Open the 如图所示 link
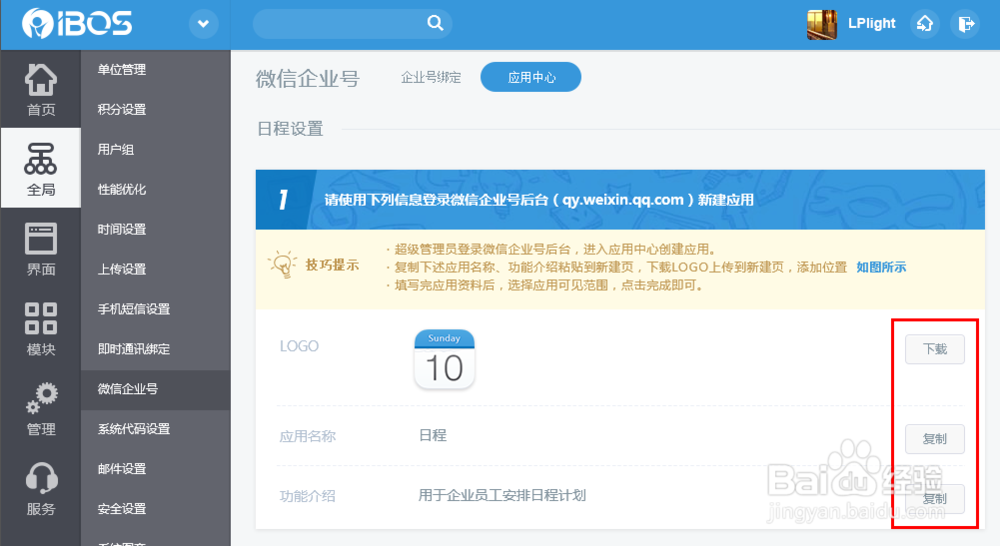Viewport: 1000px width, 546px height. click(881, 267)
